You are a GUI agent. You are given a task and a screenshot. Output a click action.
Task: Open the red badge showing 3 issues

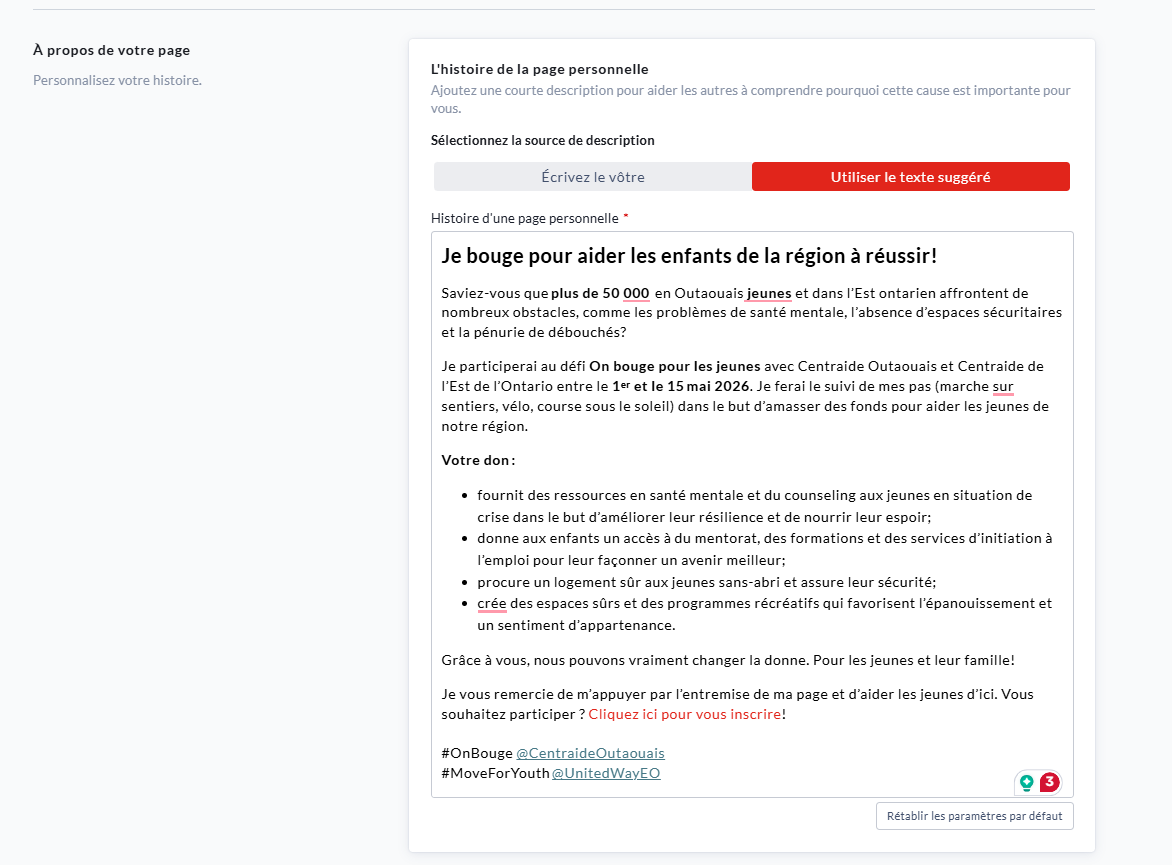click(1049, 782)
